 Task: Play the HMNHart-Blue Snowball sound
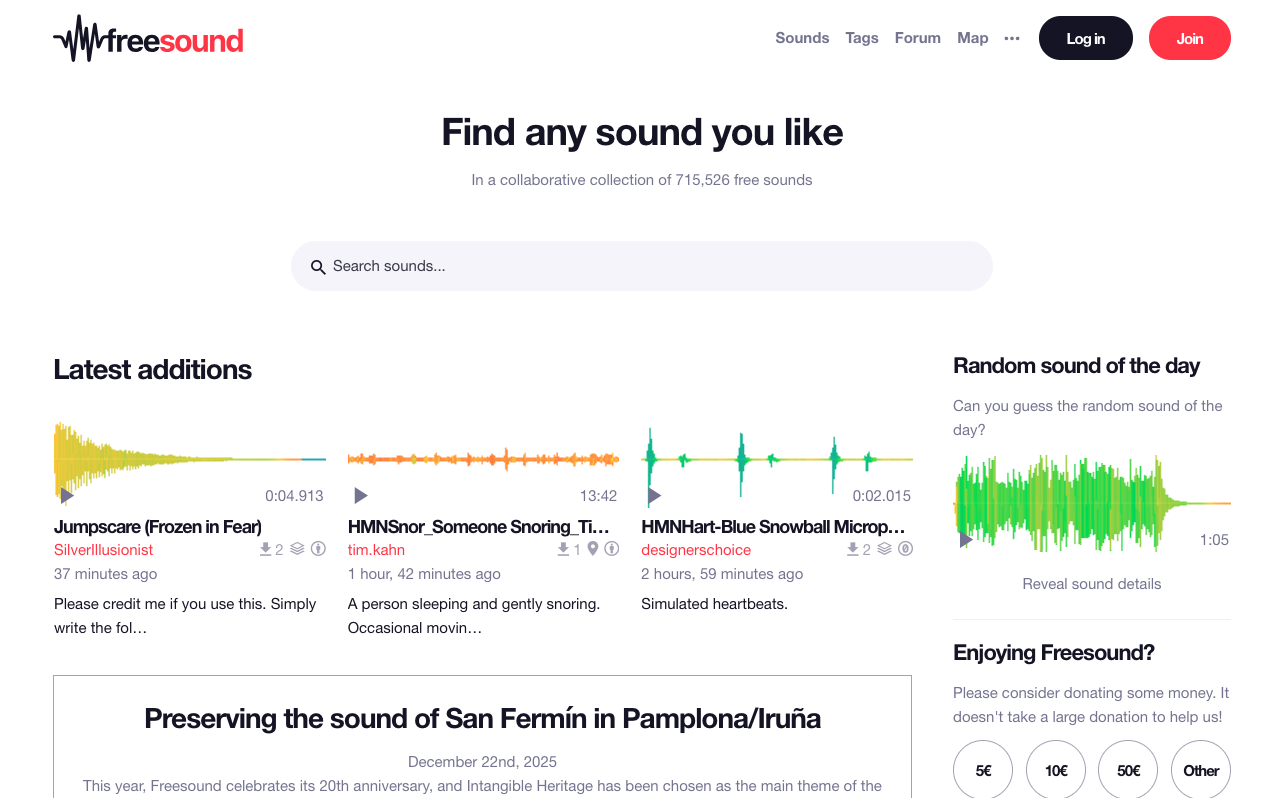click(655, 495)
